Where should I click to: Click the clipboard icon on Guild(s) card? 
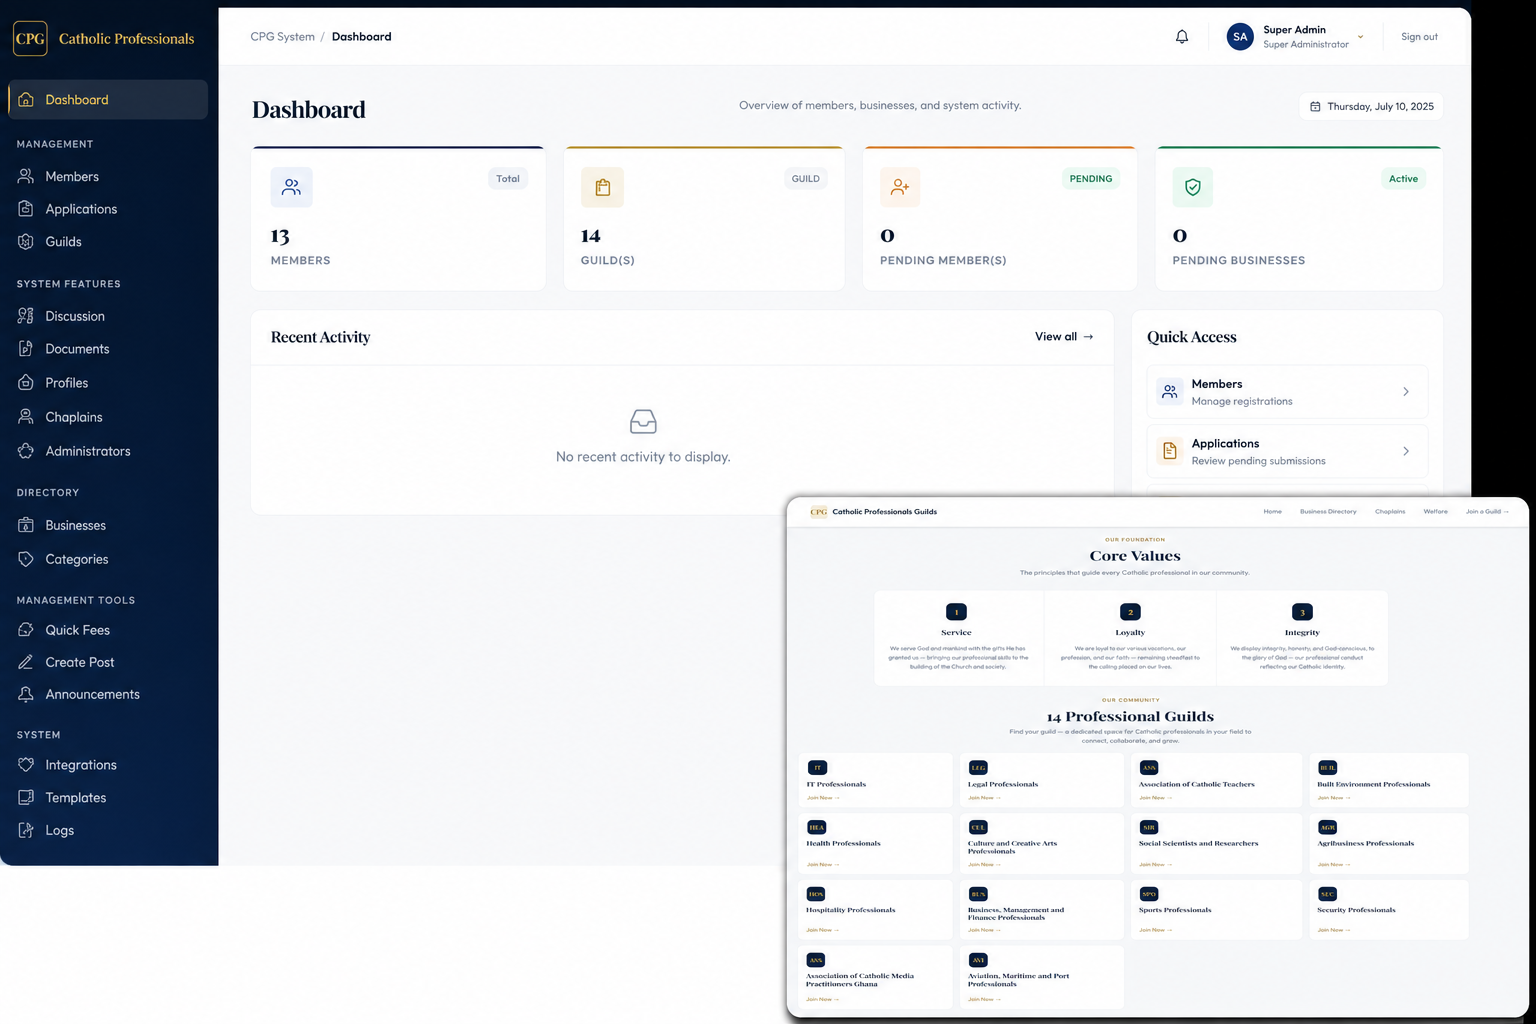602,187
